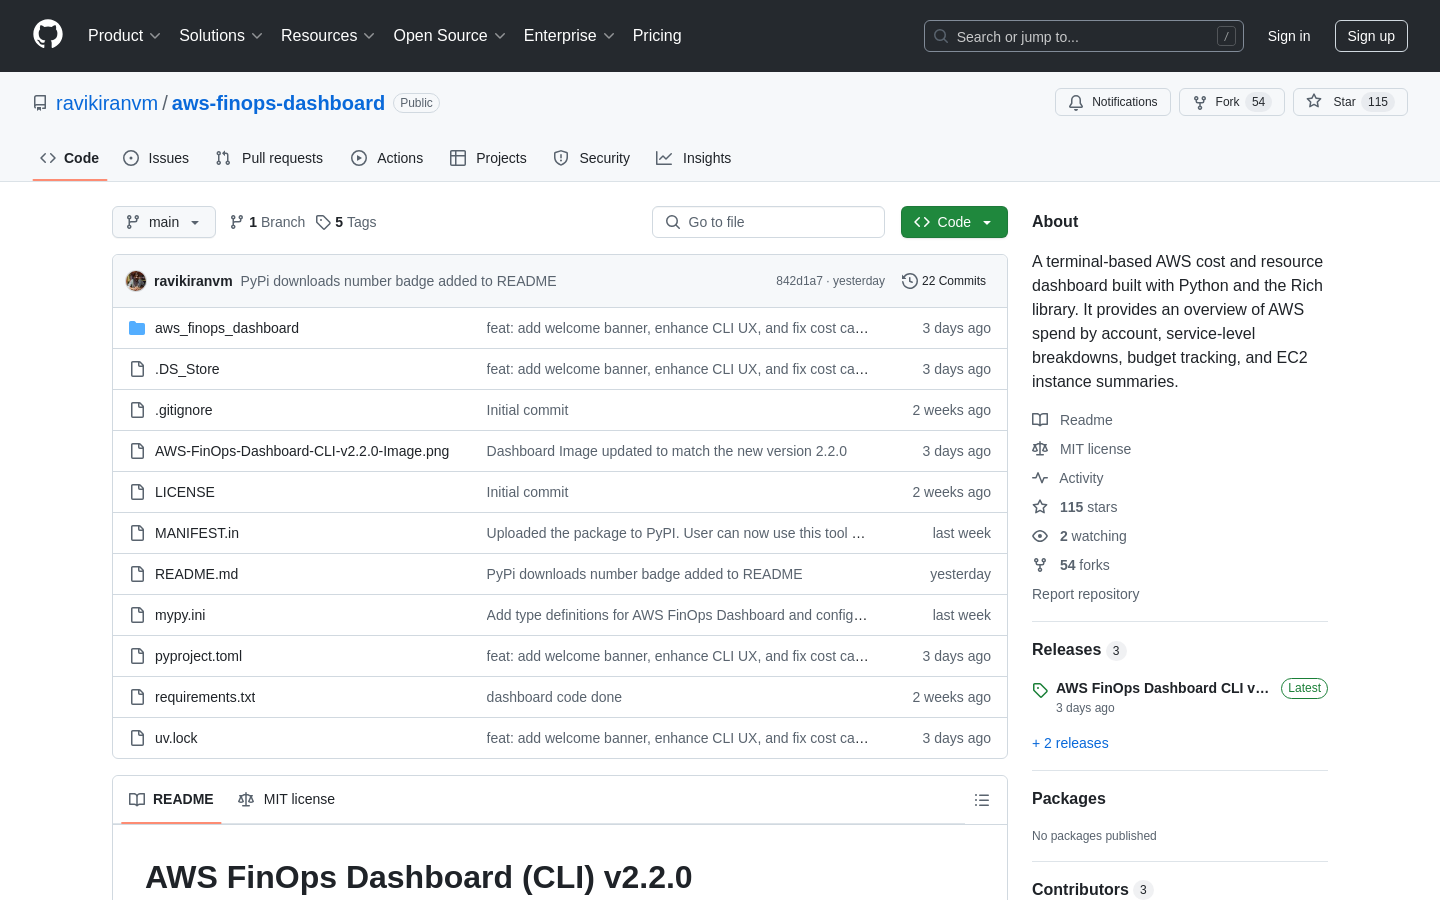Open the pyproject.toml file

pyautogui.click(x=198, y=656)
